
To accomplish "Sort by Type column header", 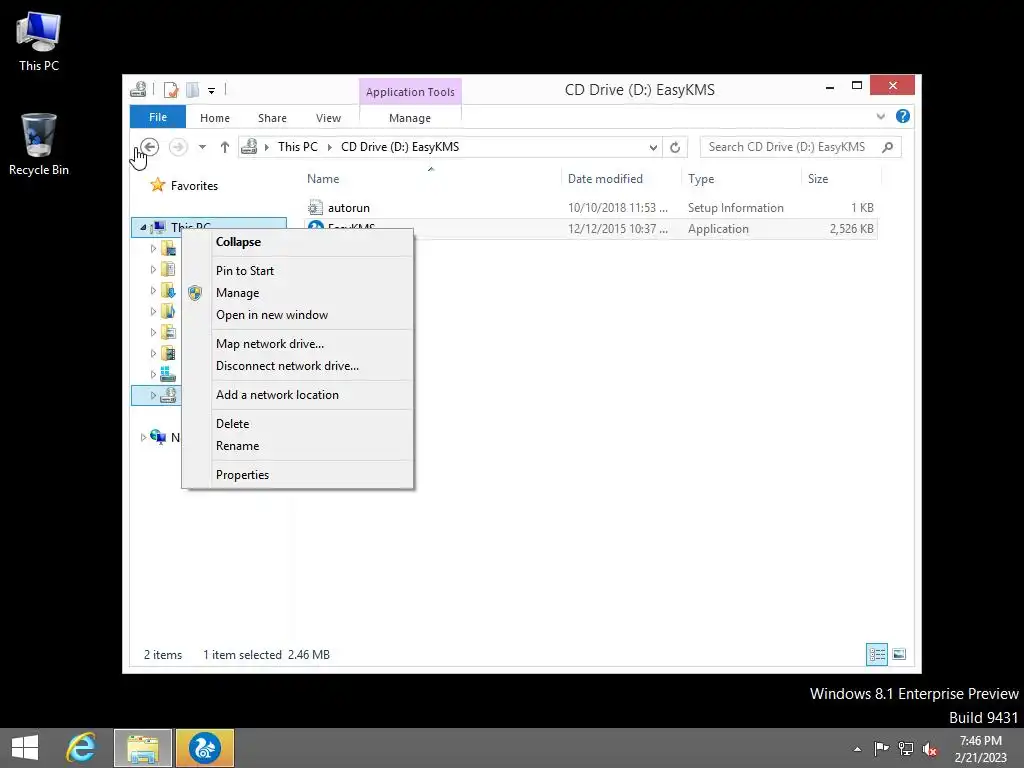I will click(x=741, y=178).
